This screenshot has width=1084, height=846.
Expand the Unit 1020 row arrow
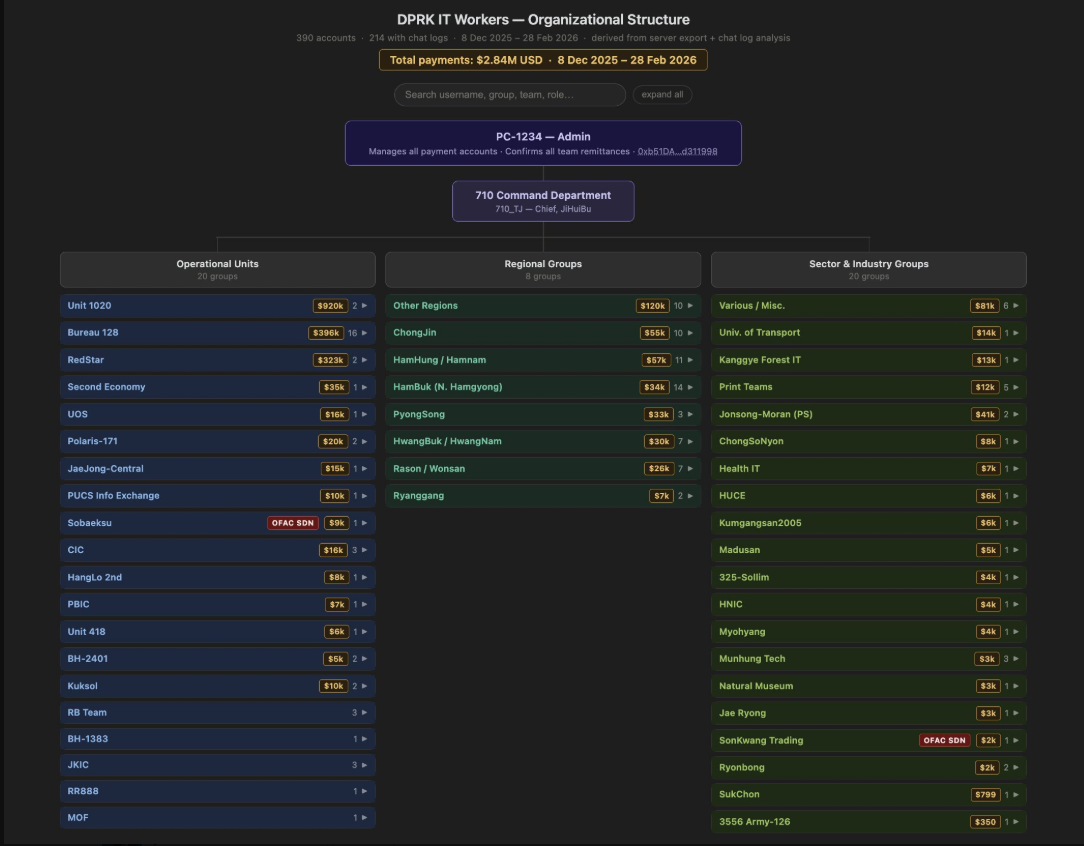364,306
